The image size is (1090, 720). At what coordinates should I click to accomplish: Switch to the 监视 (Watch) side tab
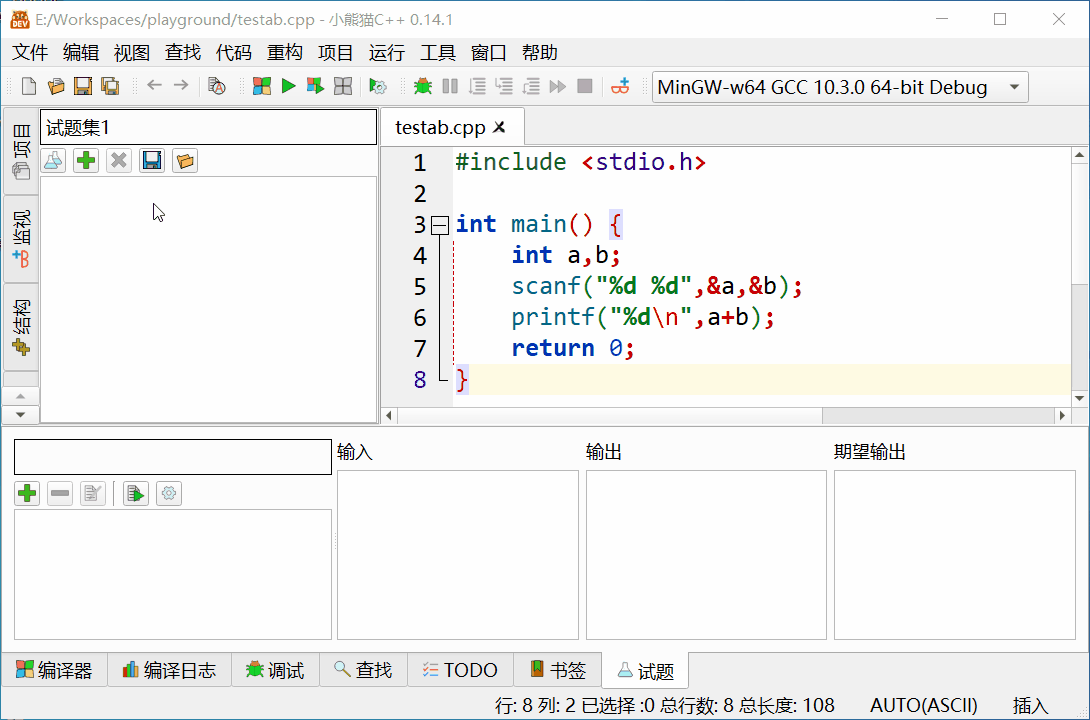pos(21,239)
